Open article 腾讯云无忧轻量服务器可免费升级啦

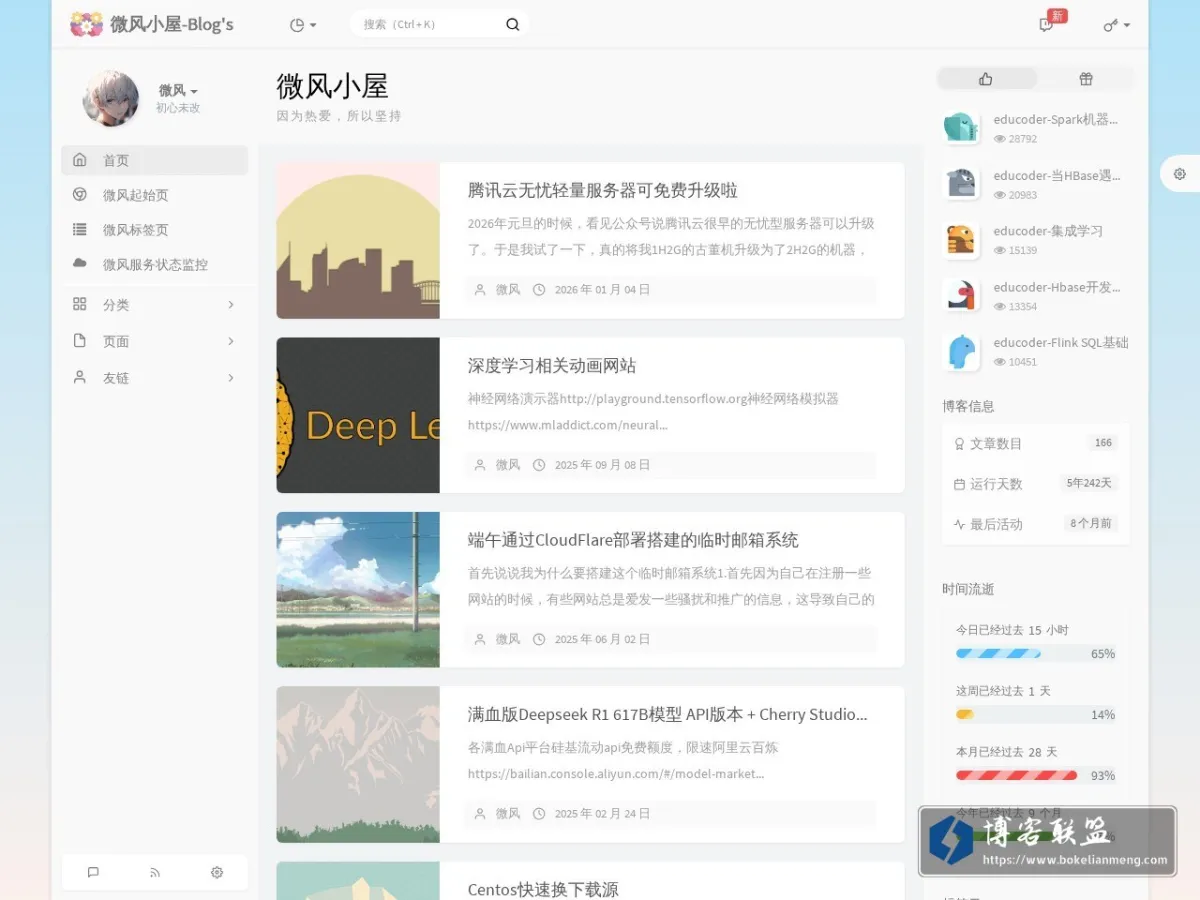[603, 190]
